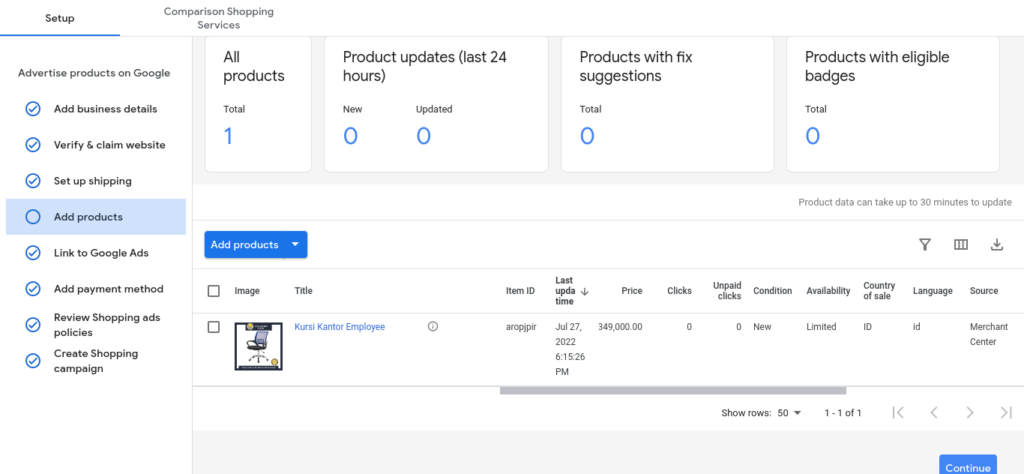The height and width of the screenshot is (474, 1024).
Task: Expand the Add products dropdown arrow
Action: point(296,244)
